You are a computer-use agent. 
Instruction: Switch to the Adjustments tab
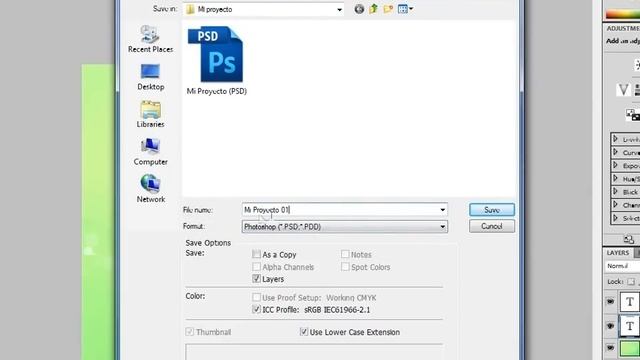[623, 28]
